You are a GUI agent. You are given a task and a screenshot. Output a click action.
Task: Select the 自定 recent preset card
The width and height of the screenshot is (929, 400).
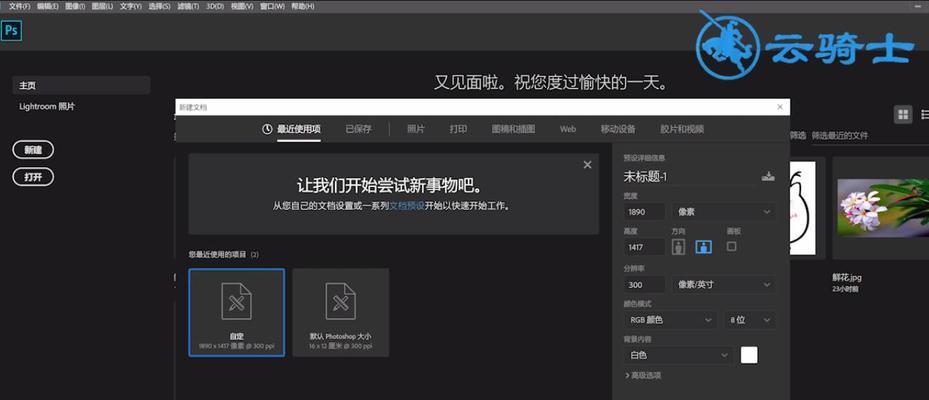236,312
